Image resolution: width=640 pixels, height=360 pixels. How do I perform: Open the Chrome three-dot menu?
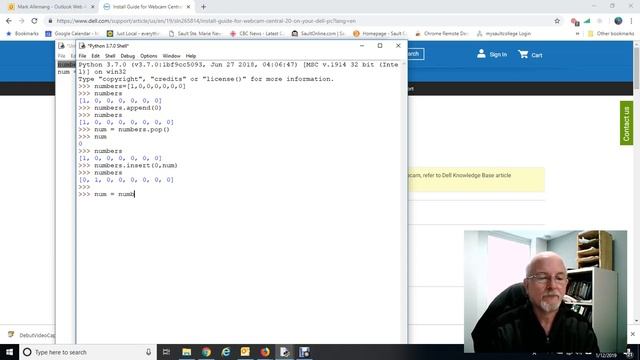pyautogui.click(x=631, y=21)
